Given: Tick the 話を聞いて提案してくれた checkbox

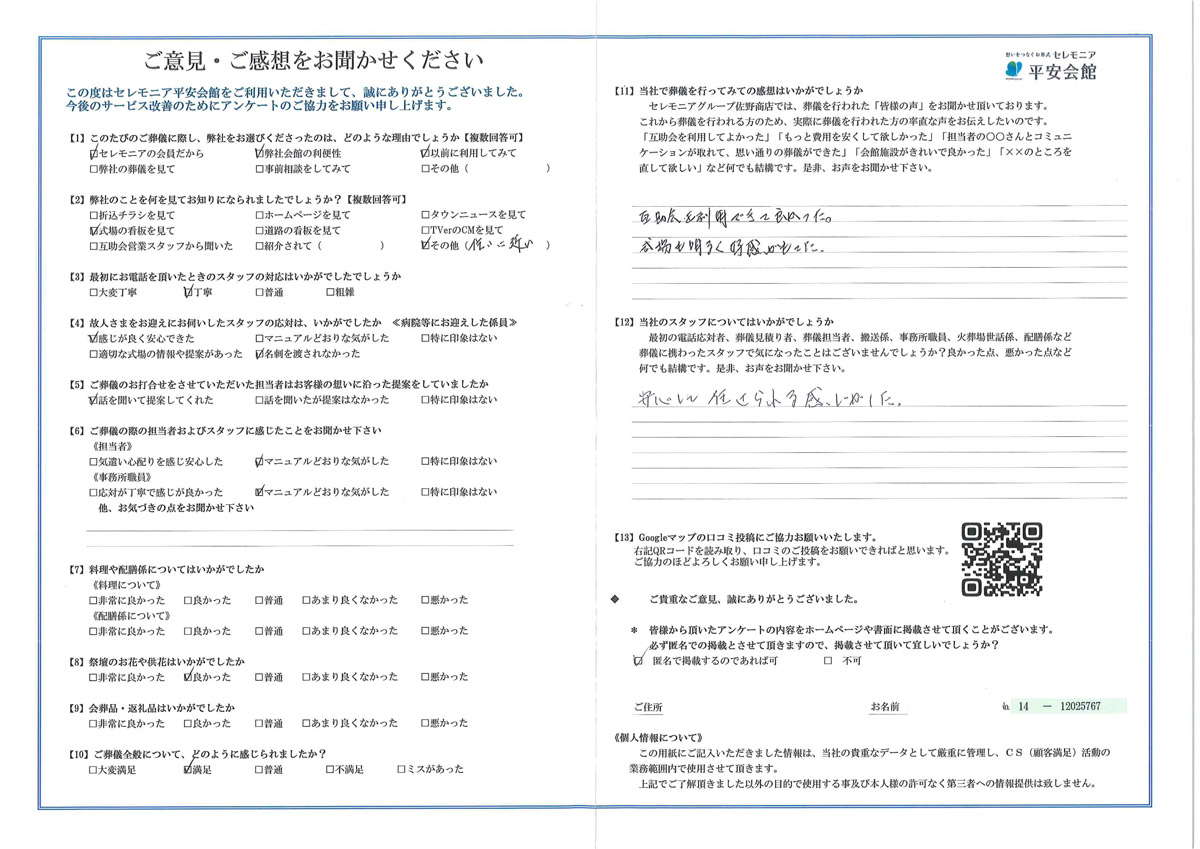Looking at the screenshot, I should (x=95, y=400).
